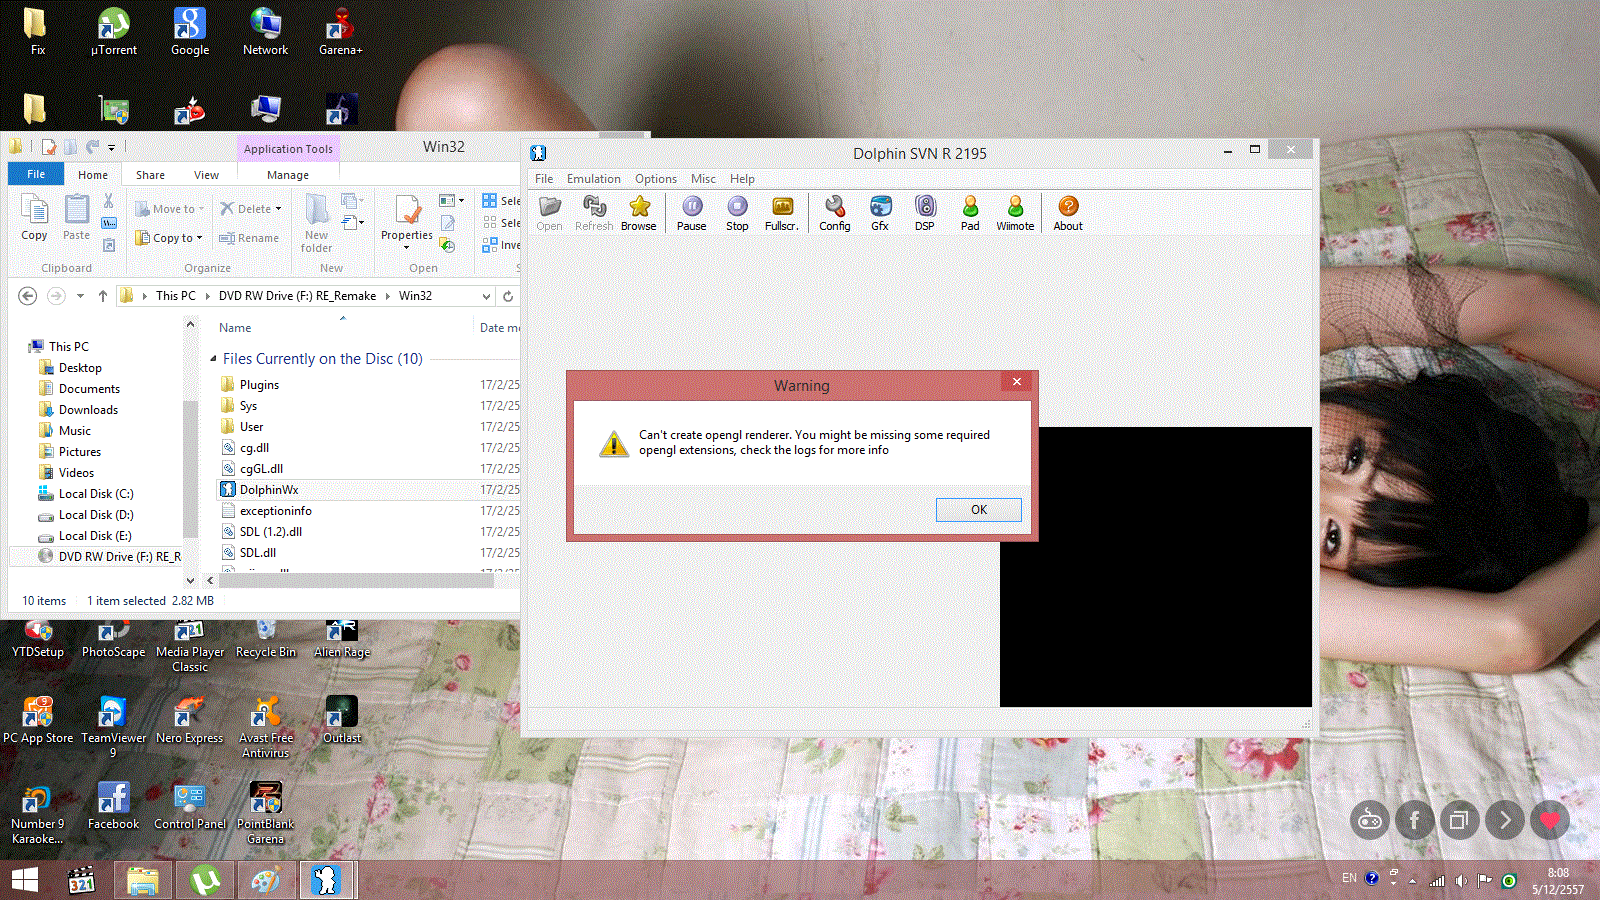Image resolution: width=1600 pixels, height=900 pixels.
Task: Switch to the View ribbon tab
Action: pos(206,175)
